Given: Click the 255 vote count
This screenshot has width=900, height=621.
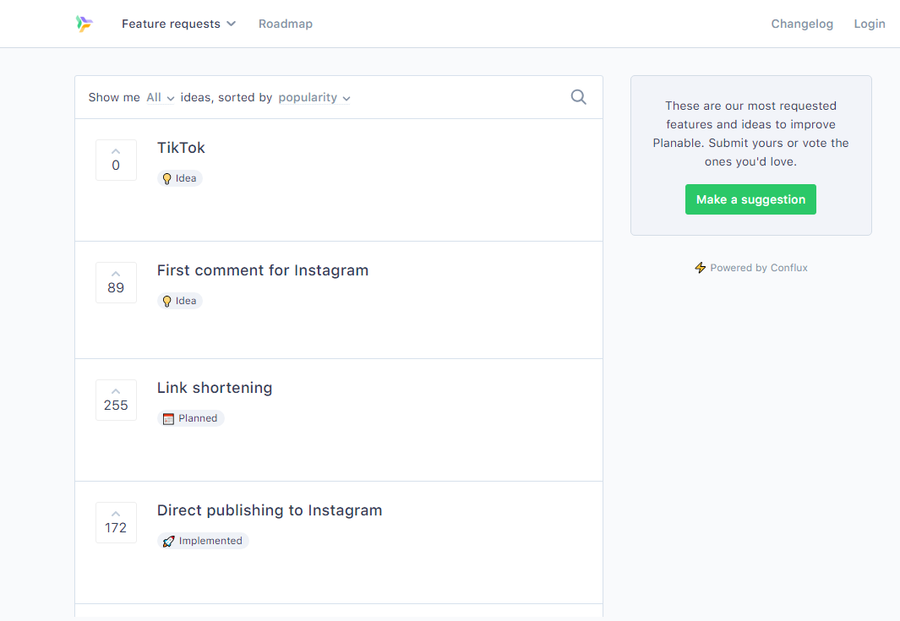Looking at the screenshot, I should [x=116, y=405].
